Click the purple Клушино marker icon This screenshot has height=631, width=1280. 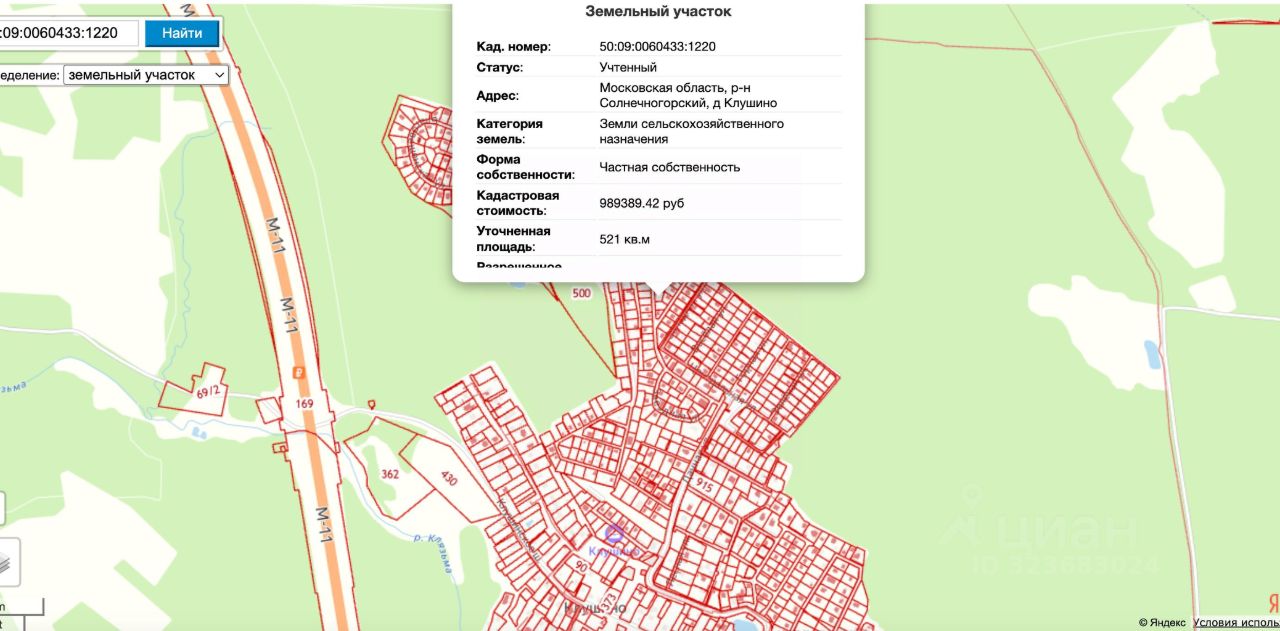pyautogui.click(x=615, y=534)
